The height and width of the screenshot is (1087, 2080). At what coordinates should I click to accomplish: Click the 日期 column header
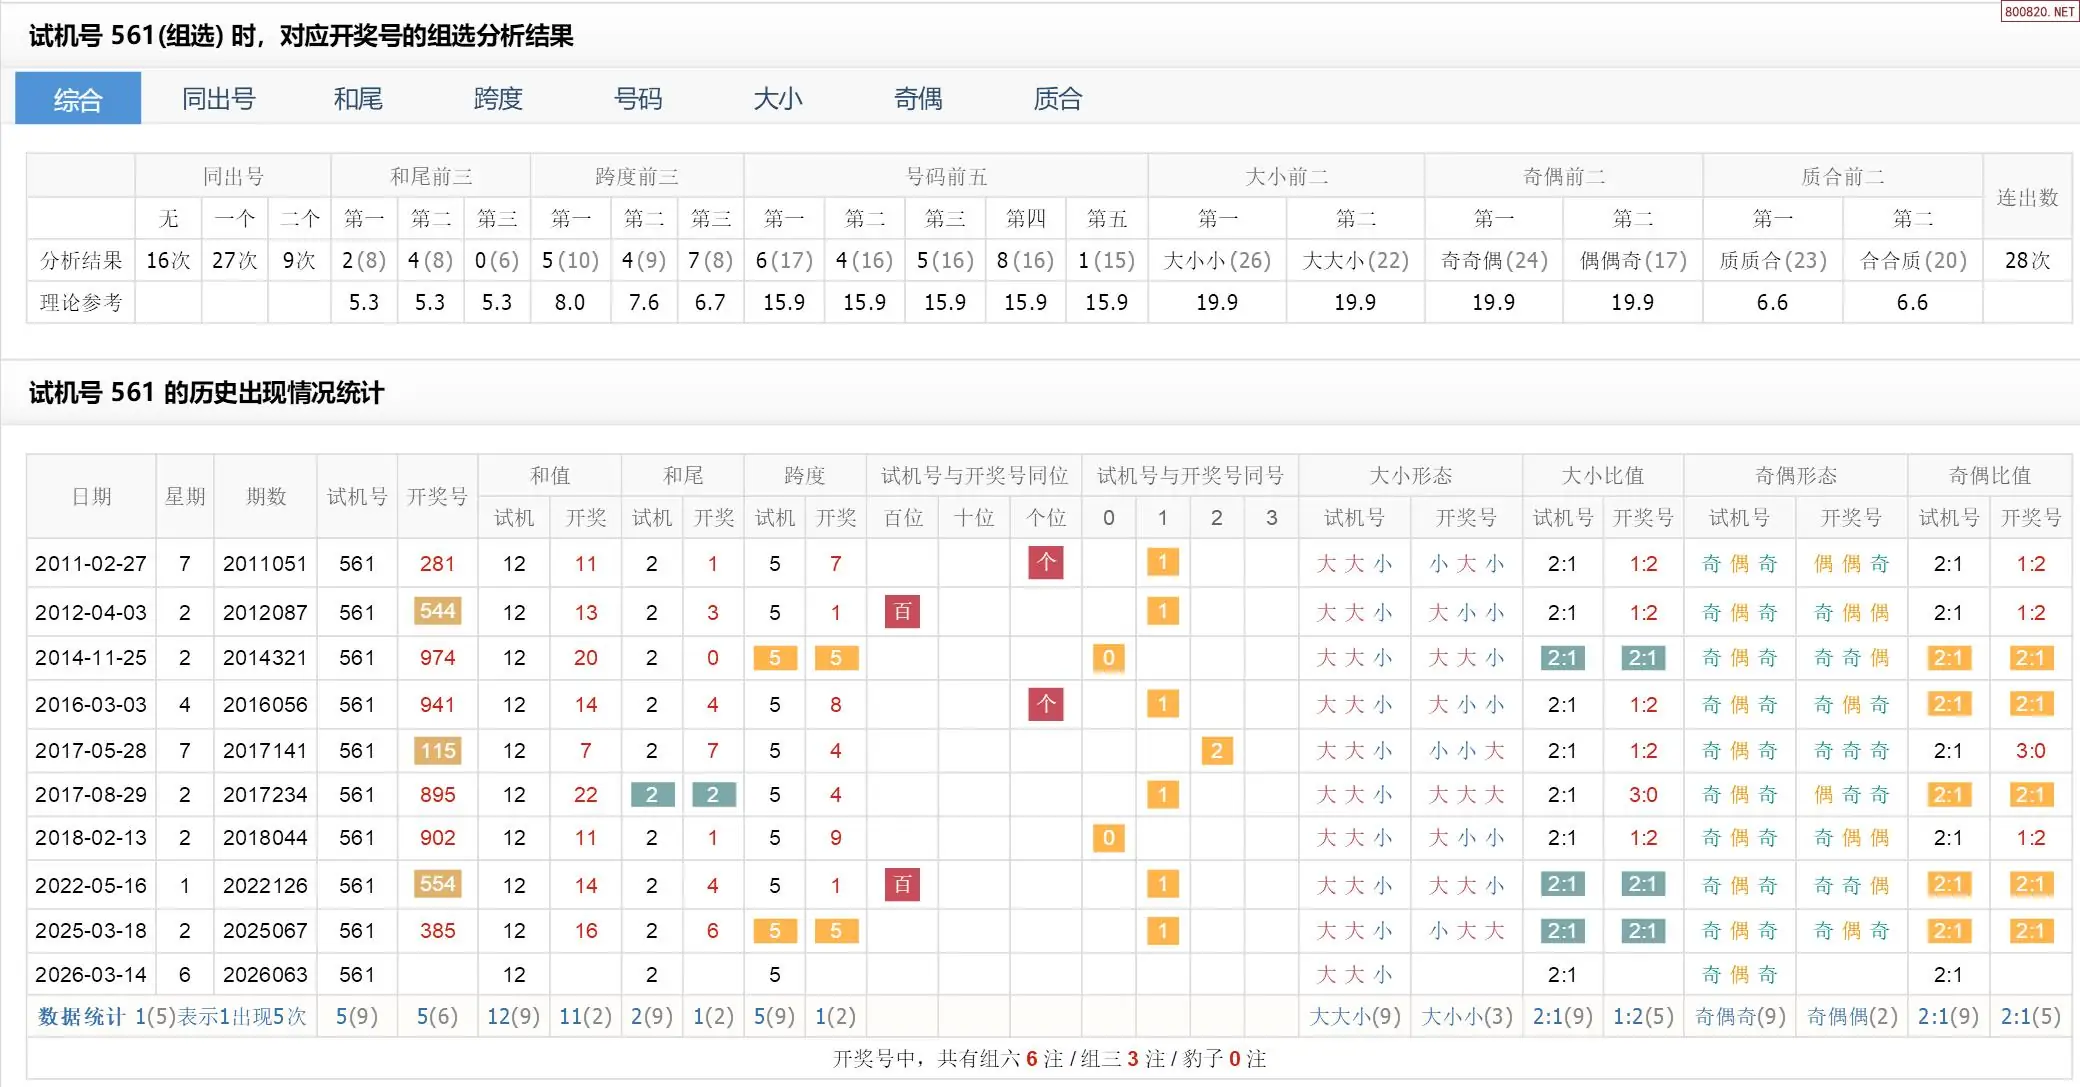[91, 497]
